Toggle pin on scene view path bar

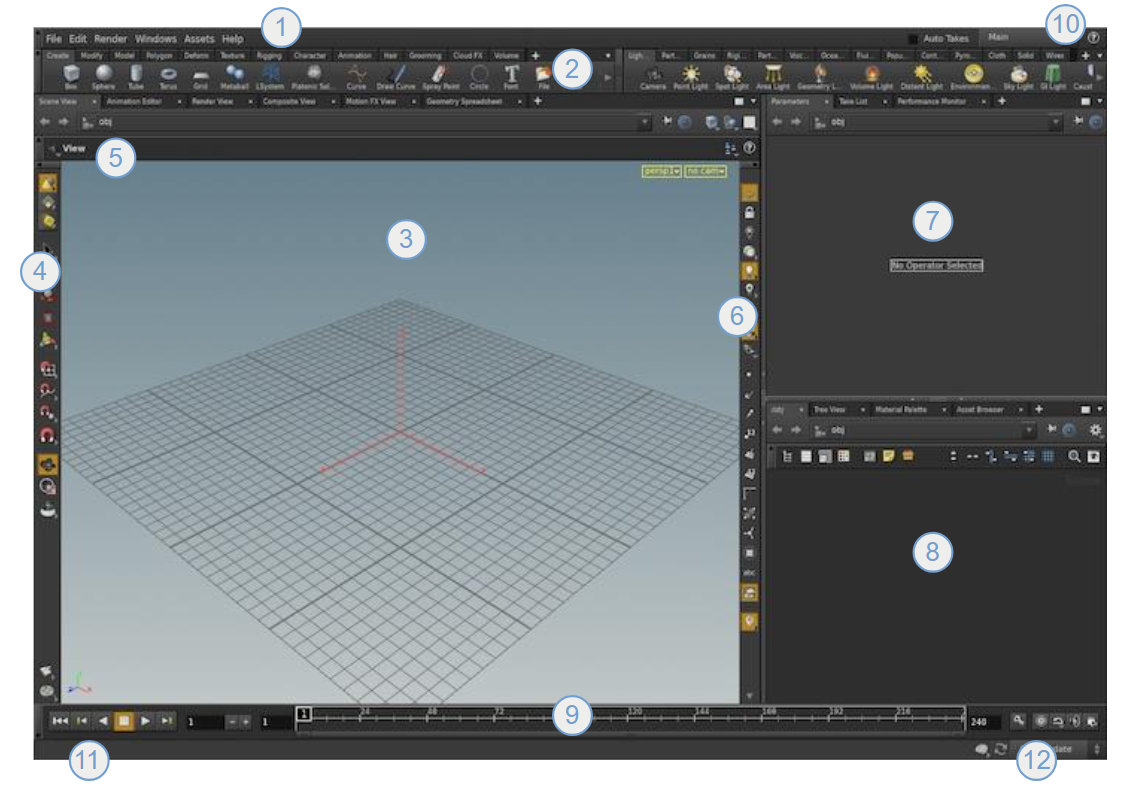(x=667, y=122)
